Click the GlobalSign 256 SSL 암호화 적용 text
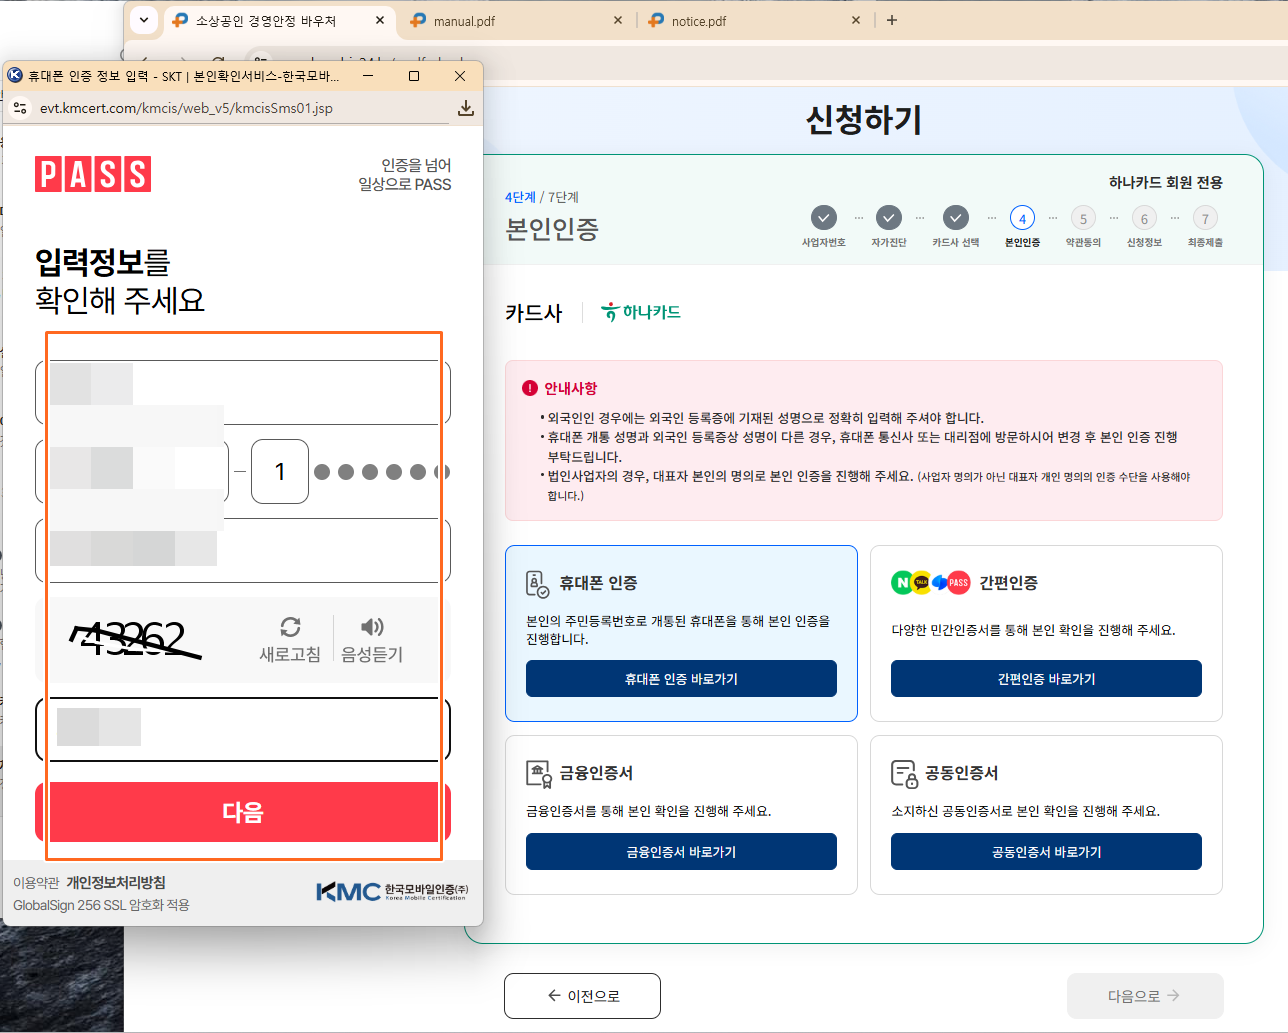The height and width of the screenshot is (1033, 1288). [x=101, y=905]
